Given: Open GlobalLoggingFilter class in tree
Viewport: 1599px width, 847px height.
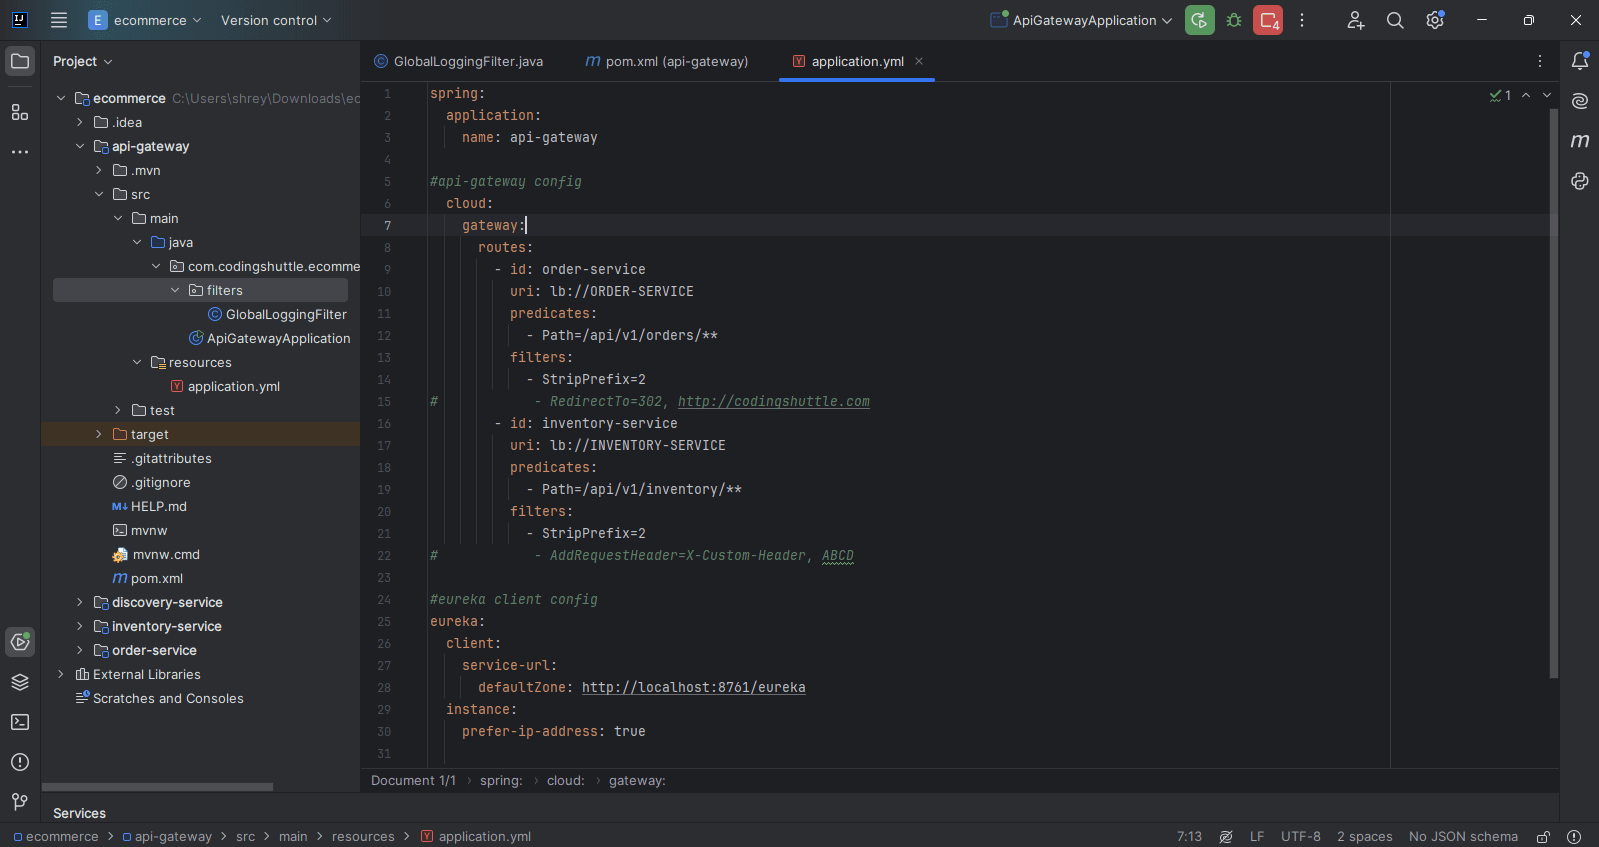Looking at the screenshot, I should tap(277, 314).
